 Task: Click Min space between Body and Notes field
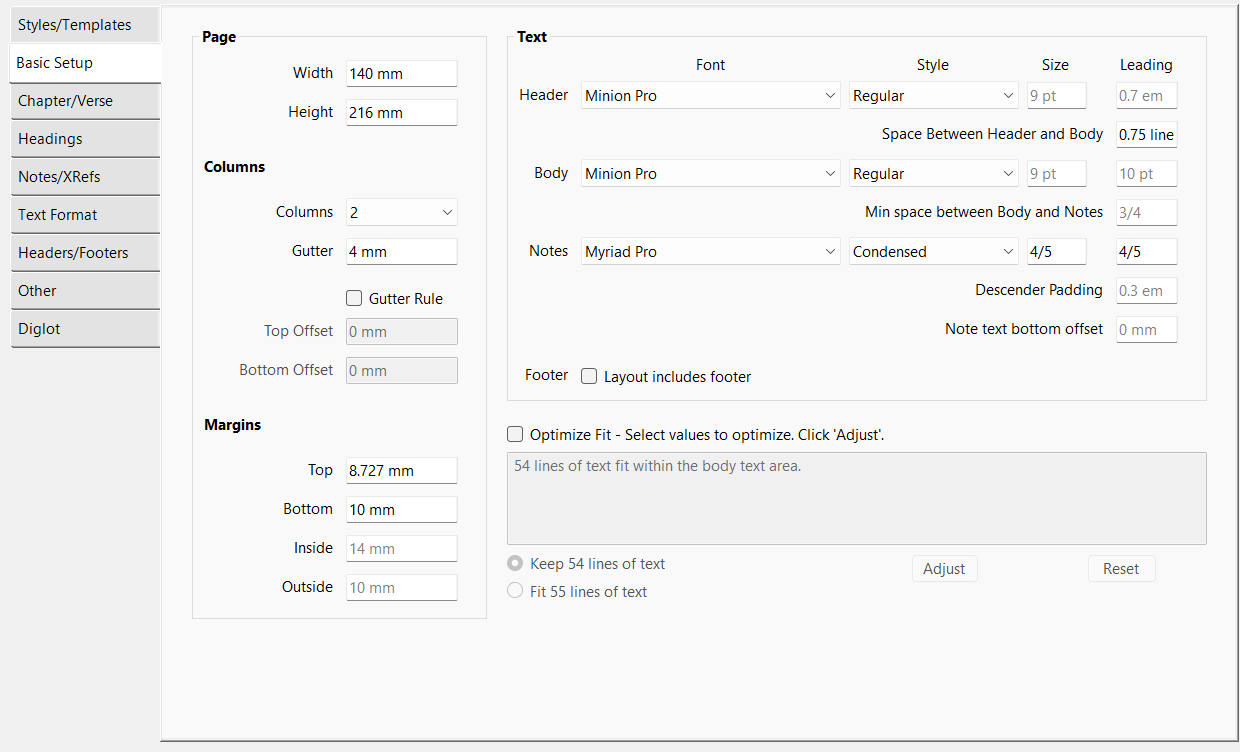pyautogui.click(x=1146, y=213)
